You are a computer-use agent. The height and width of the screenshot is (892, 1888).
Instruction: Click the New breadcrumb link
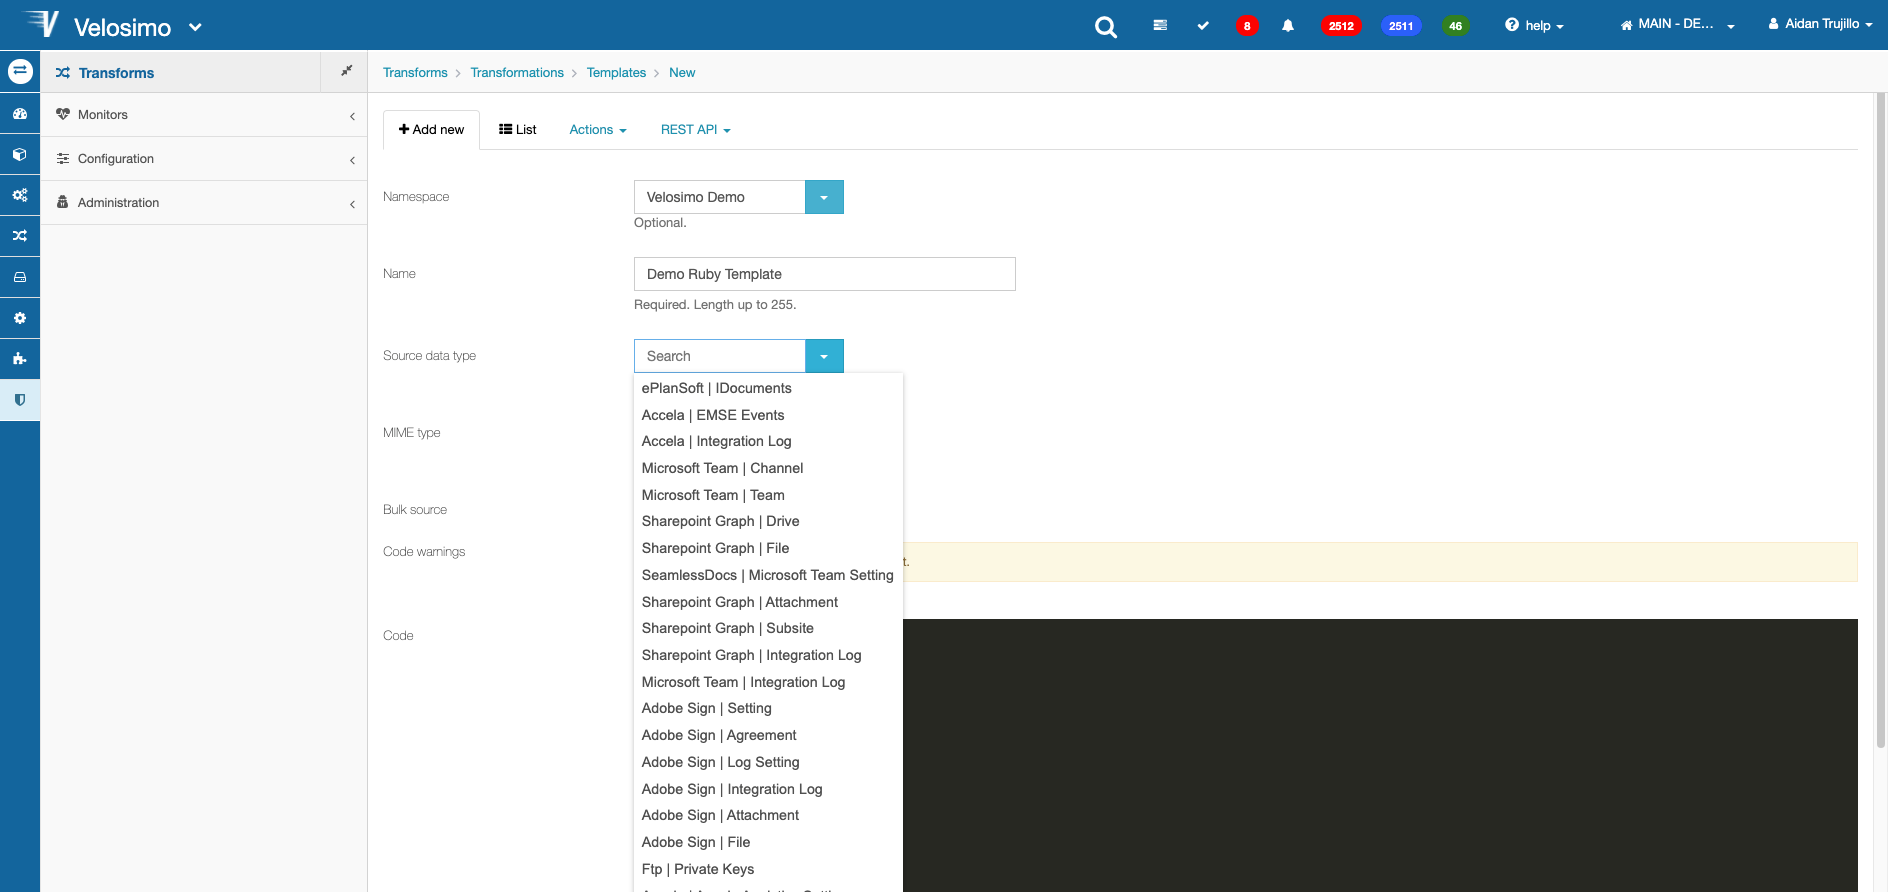682,73
